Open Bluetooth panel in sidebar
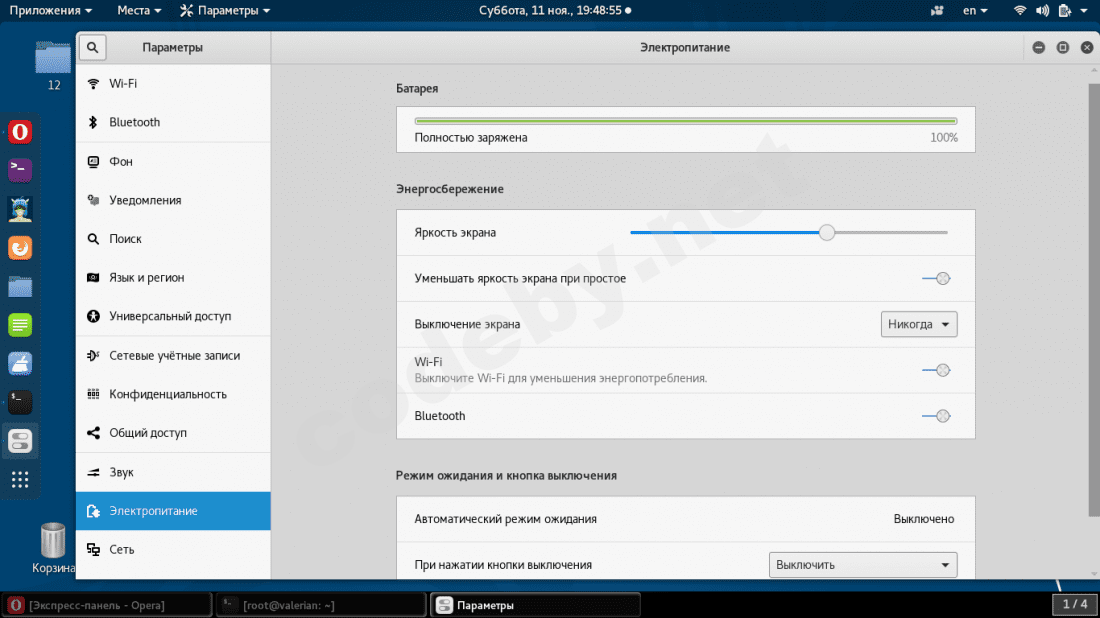Image resolution: width=1100 pixels, height=618 pixels. [173, 122]
